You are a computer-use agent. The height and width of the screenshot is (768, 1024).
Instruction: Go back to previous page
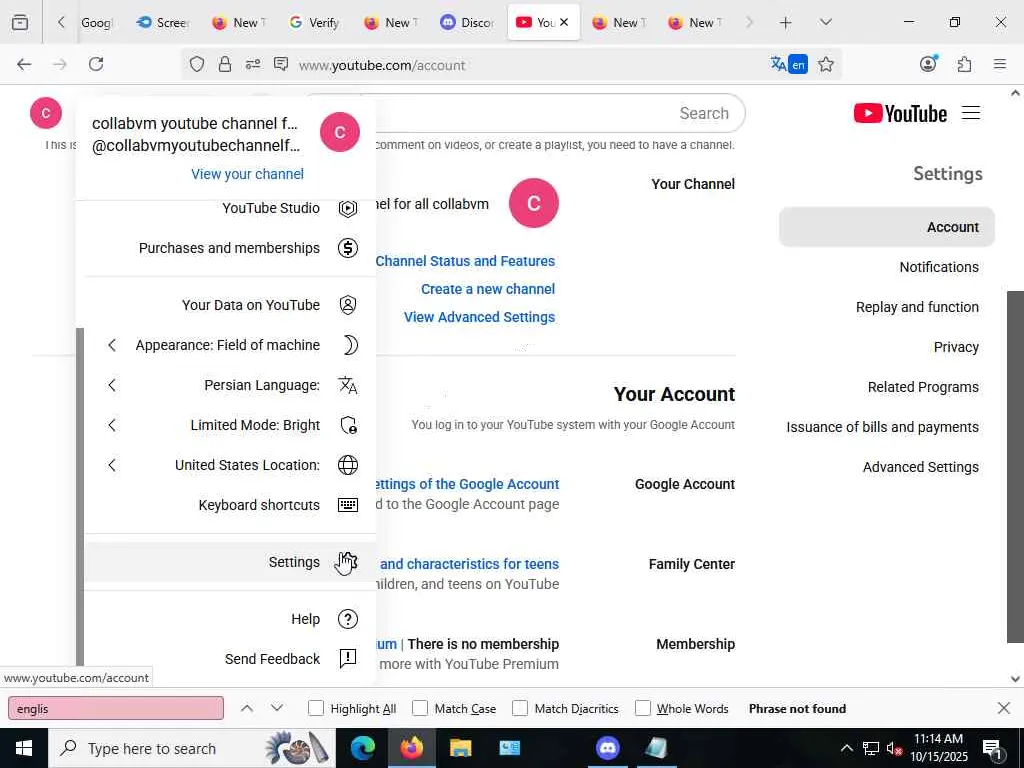click(x=24, y=64)
